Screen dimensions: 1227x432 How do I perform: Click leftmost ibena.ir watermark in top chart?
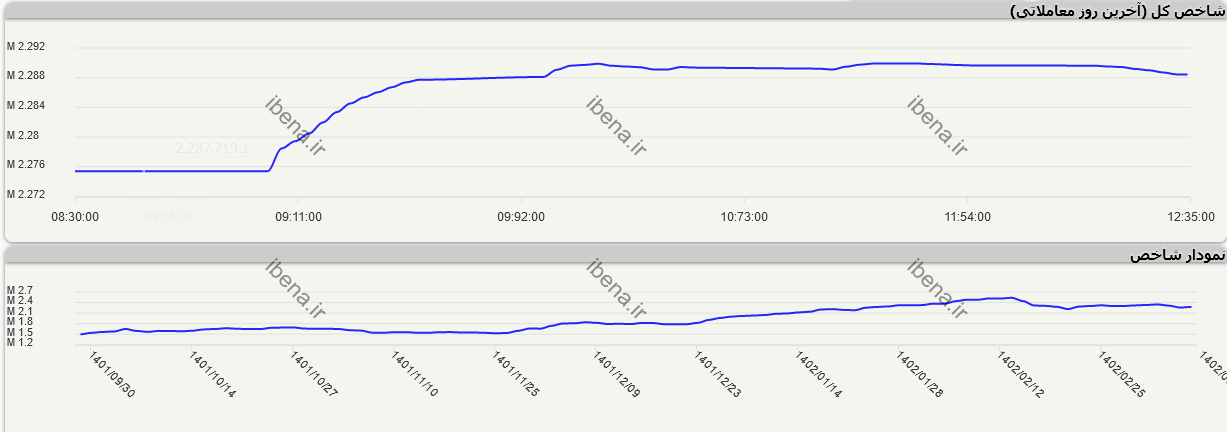(296, 126)
